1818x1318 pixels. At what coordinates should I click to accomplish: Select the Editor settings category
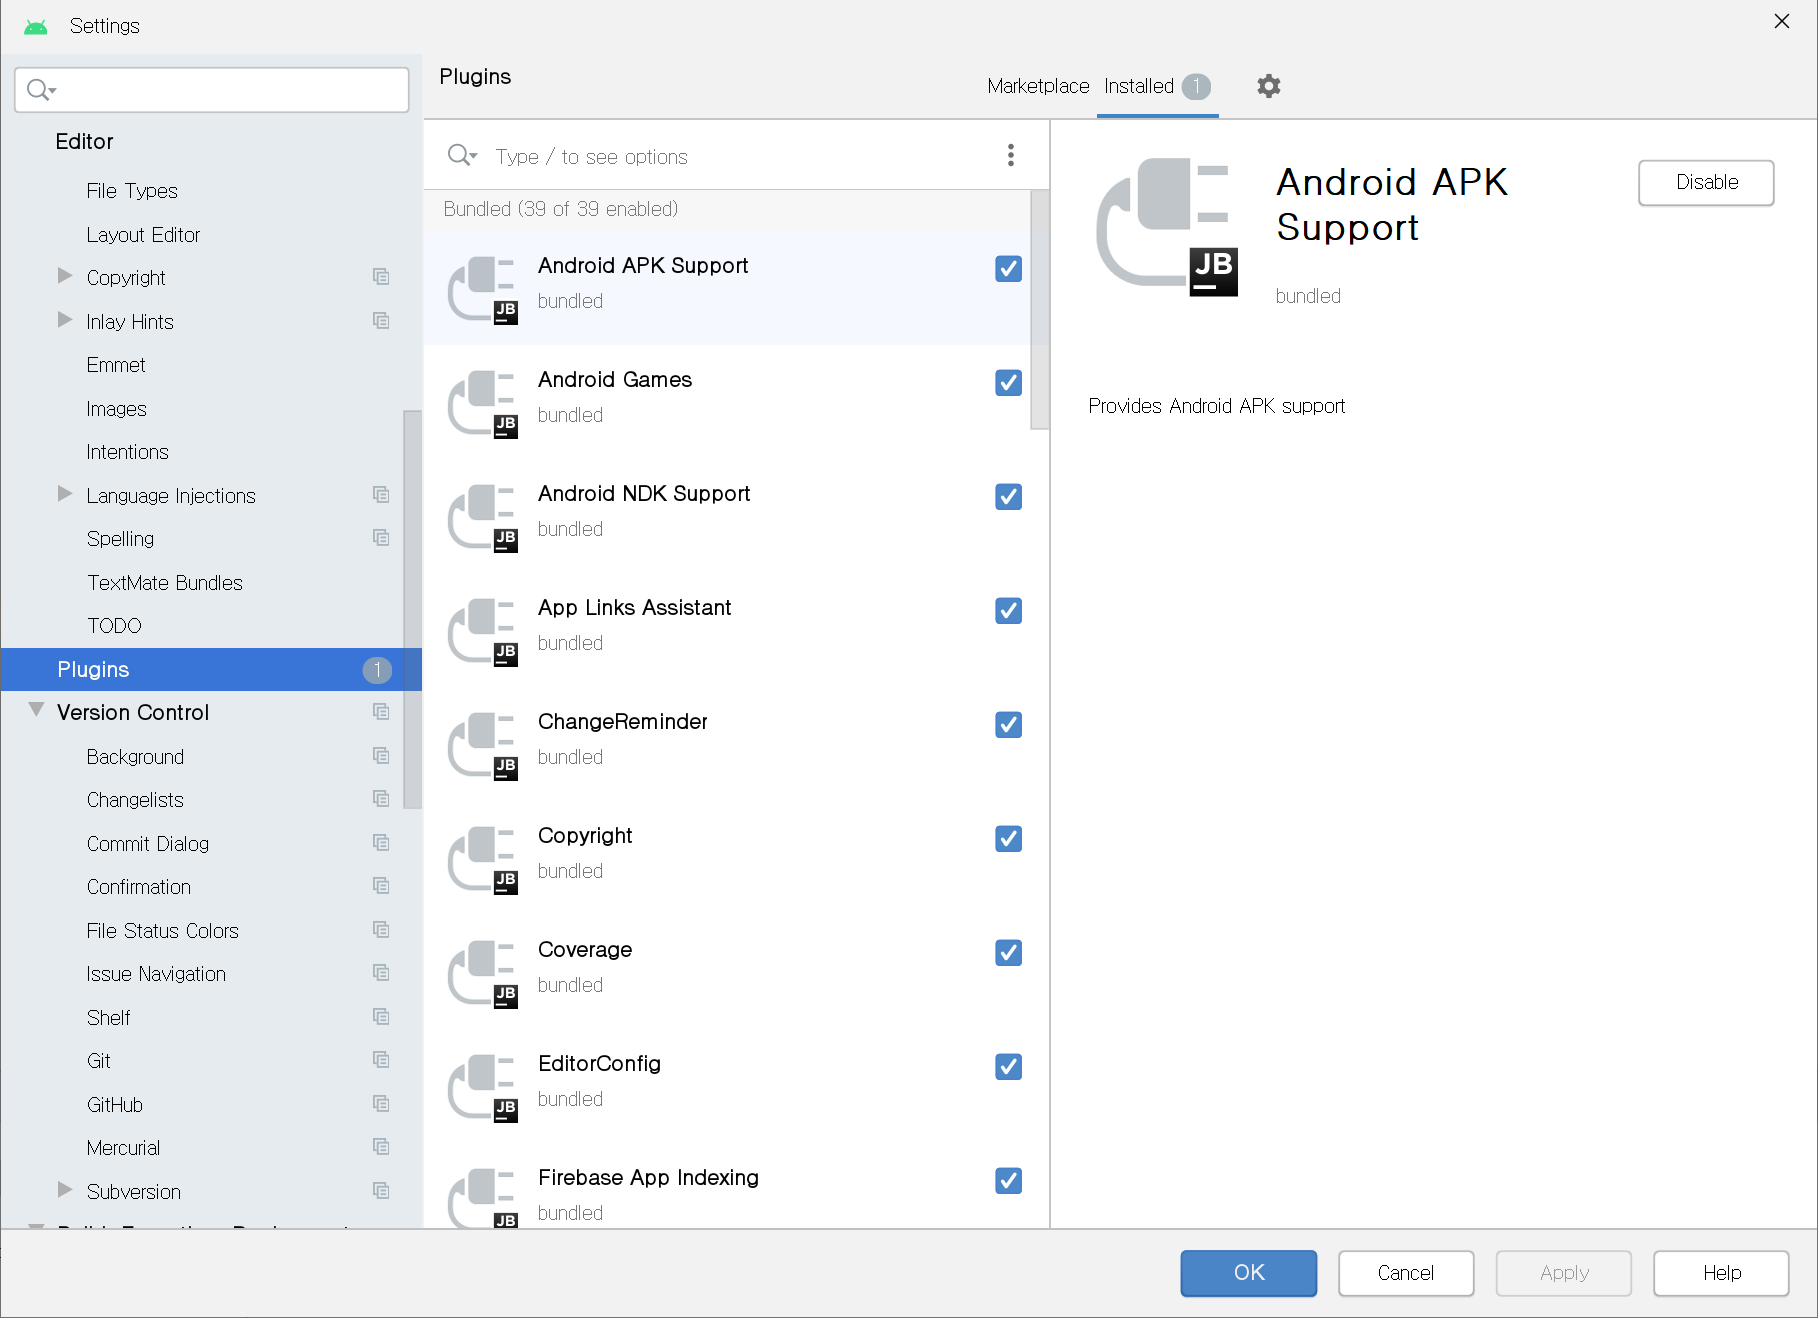(84, 142)
